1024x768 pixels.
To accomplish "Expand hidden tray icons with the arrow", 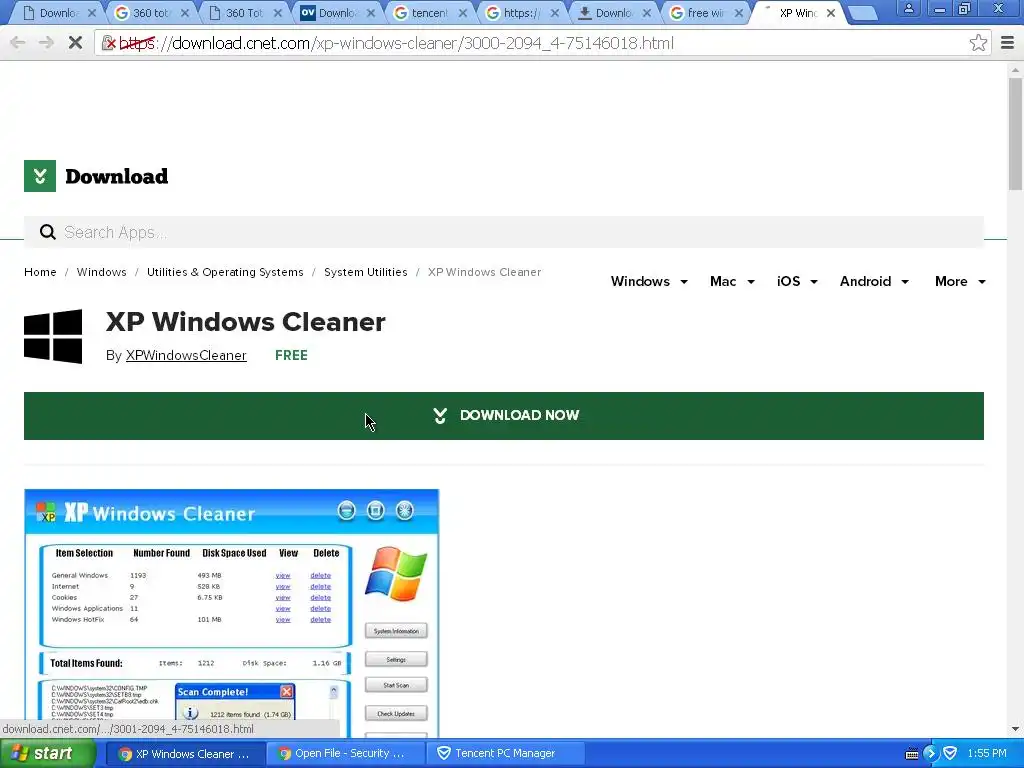I will (x=931, y=754).
